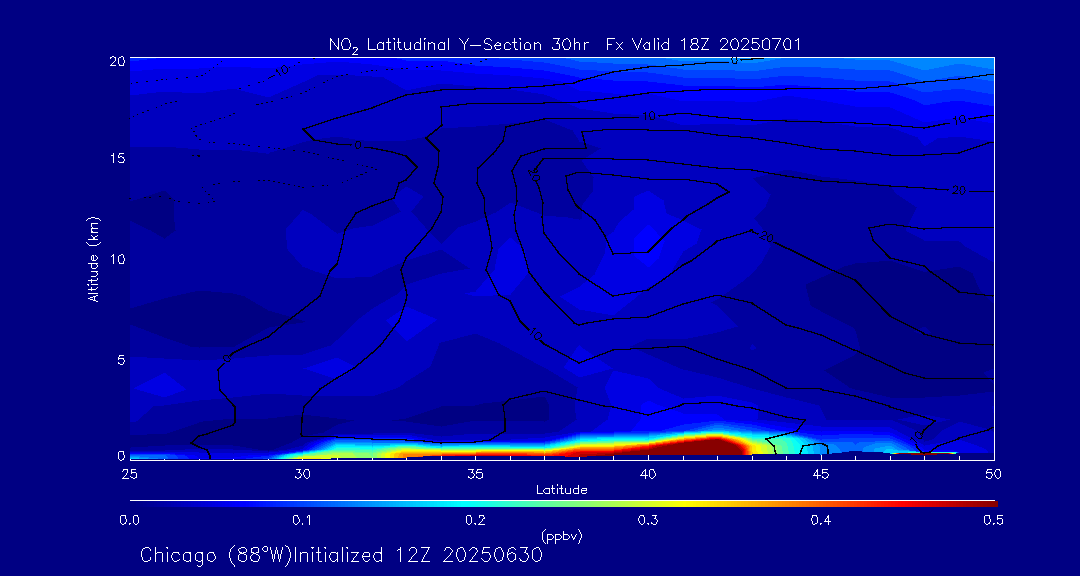Click contour label 20 near latitude 49
Screen dimensions: 1080x576
959,191
